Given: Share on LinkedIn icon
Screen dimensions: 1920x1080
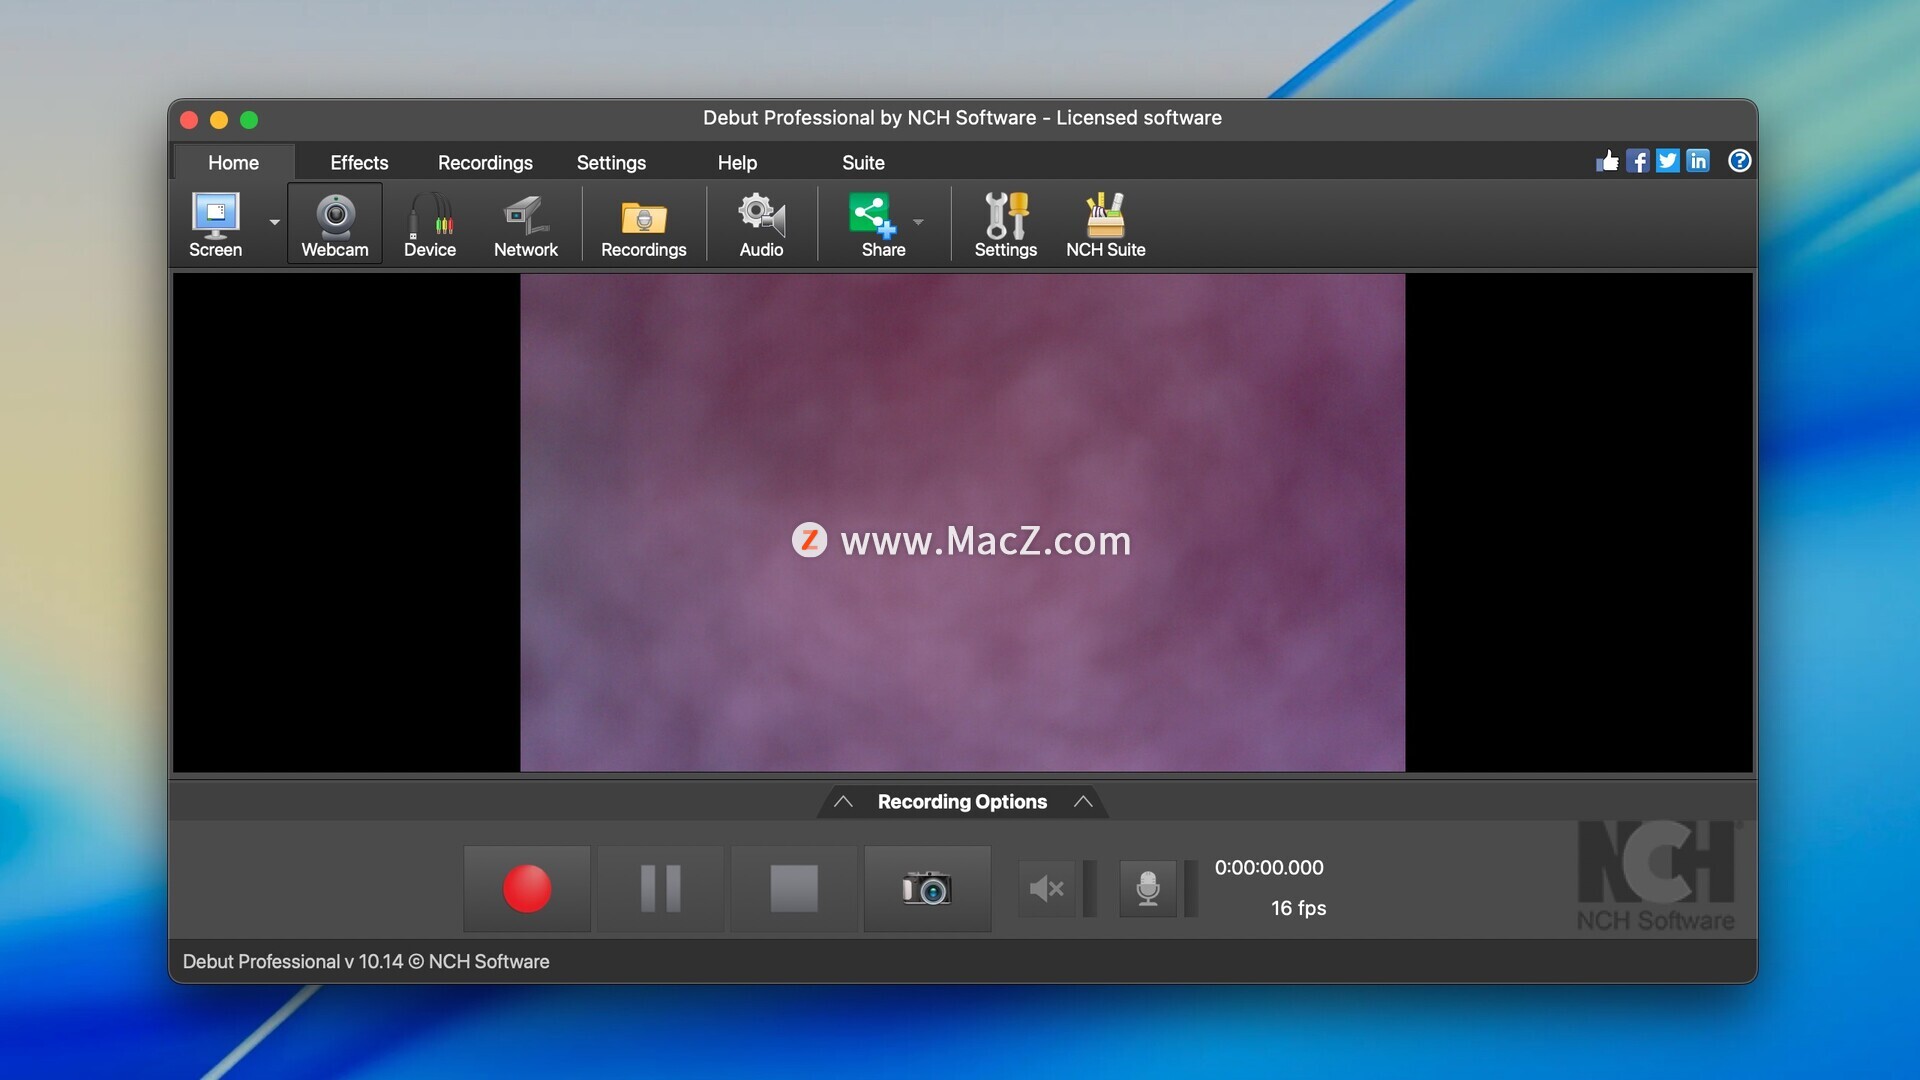Looking at the screenshot, I should (1698, 161).
